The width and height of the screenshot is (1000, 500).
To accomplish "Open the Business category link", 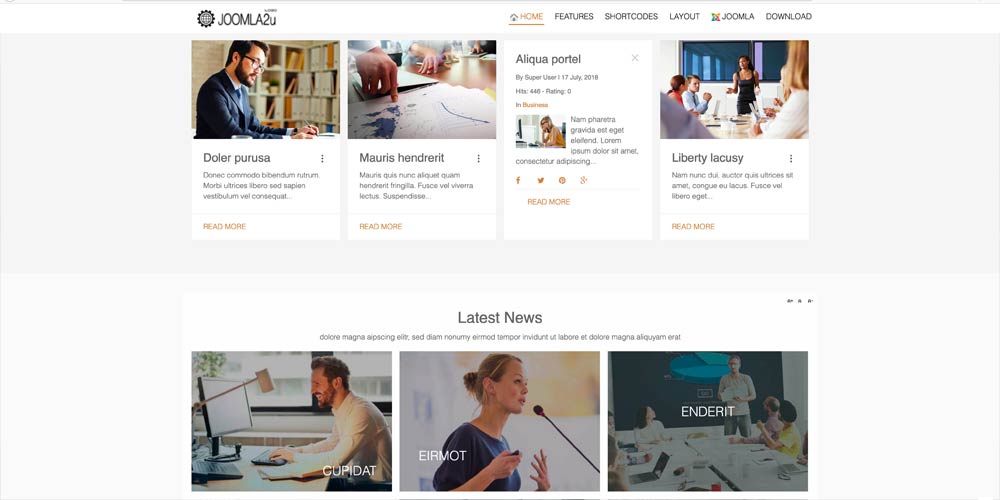I will pyautogui.click(x=535, y=105).
